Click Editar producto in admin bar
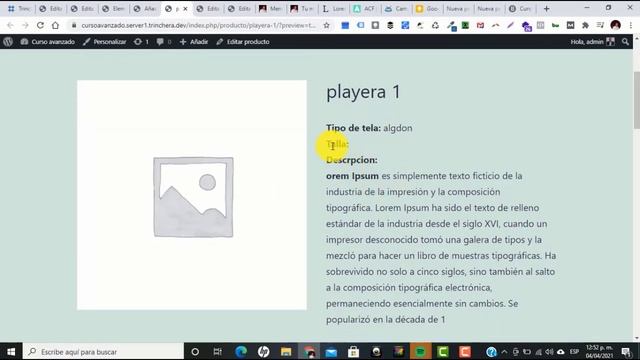Screen dimensions: 640x360 click(x=243, y=42)
